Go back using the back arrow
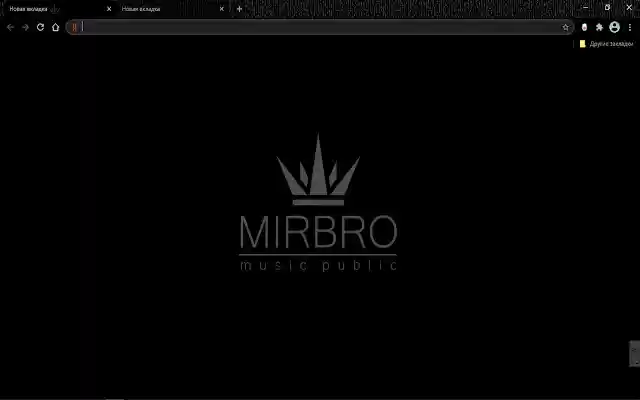 click(x=10, y=27)
